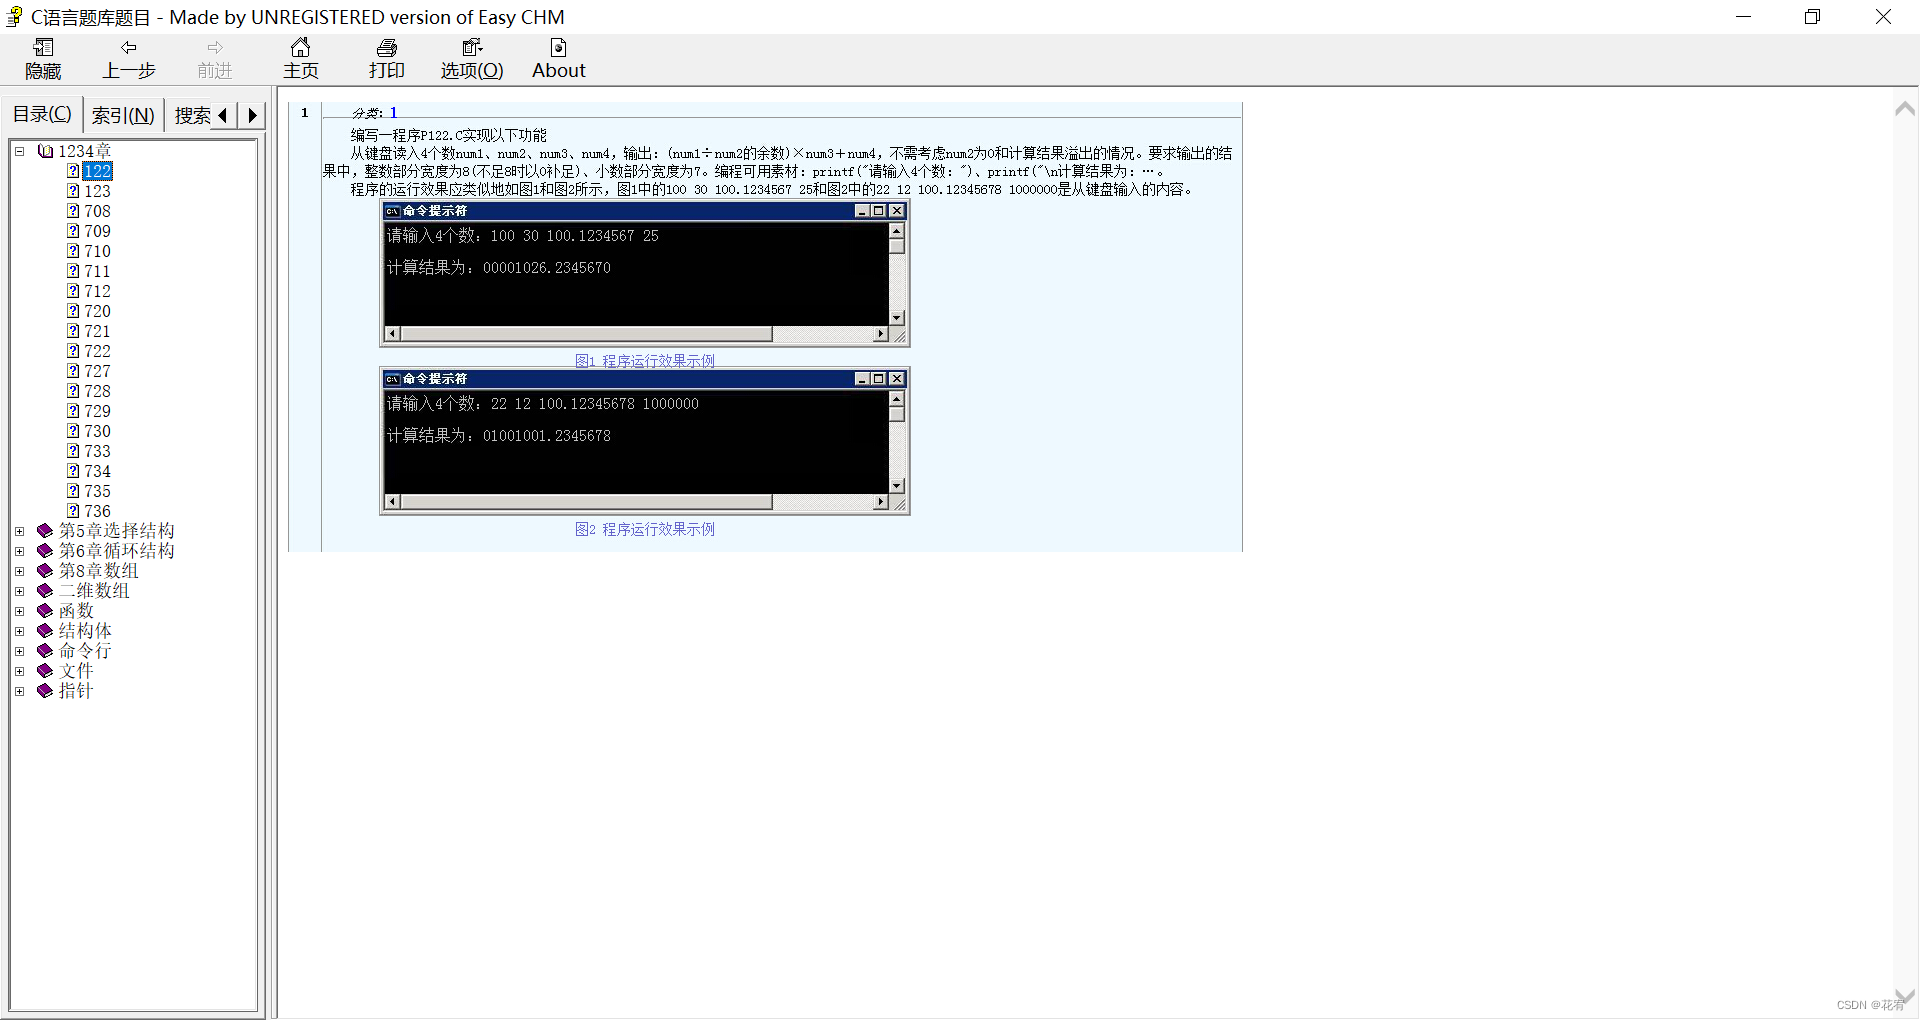Screen dimensions: 1920x1020
Task: Switch to the 搜索 tab
Action: pyautogui.click(x=192, y=115)
